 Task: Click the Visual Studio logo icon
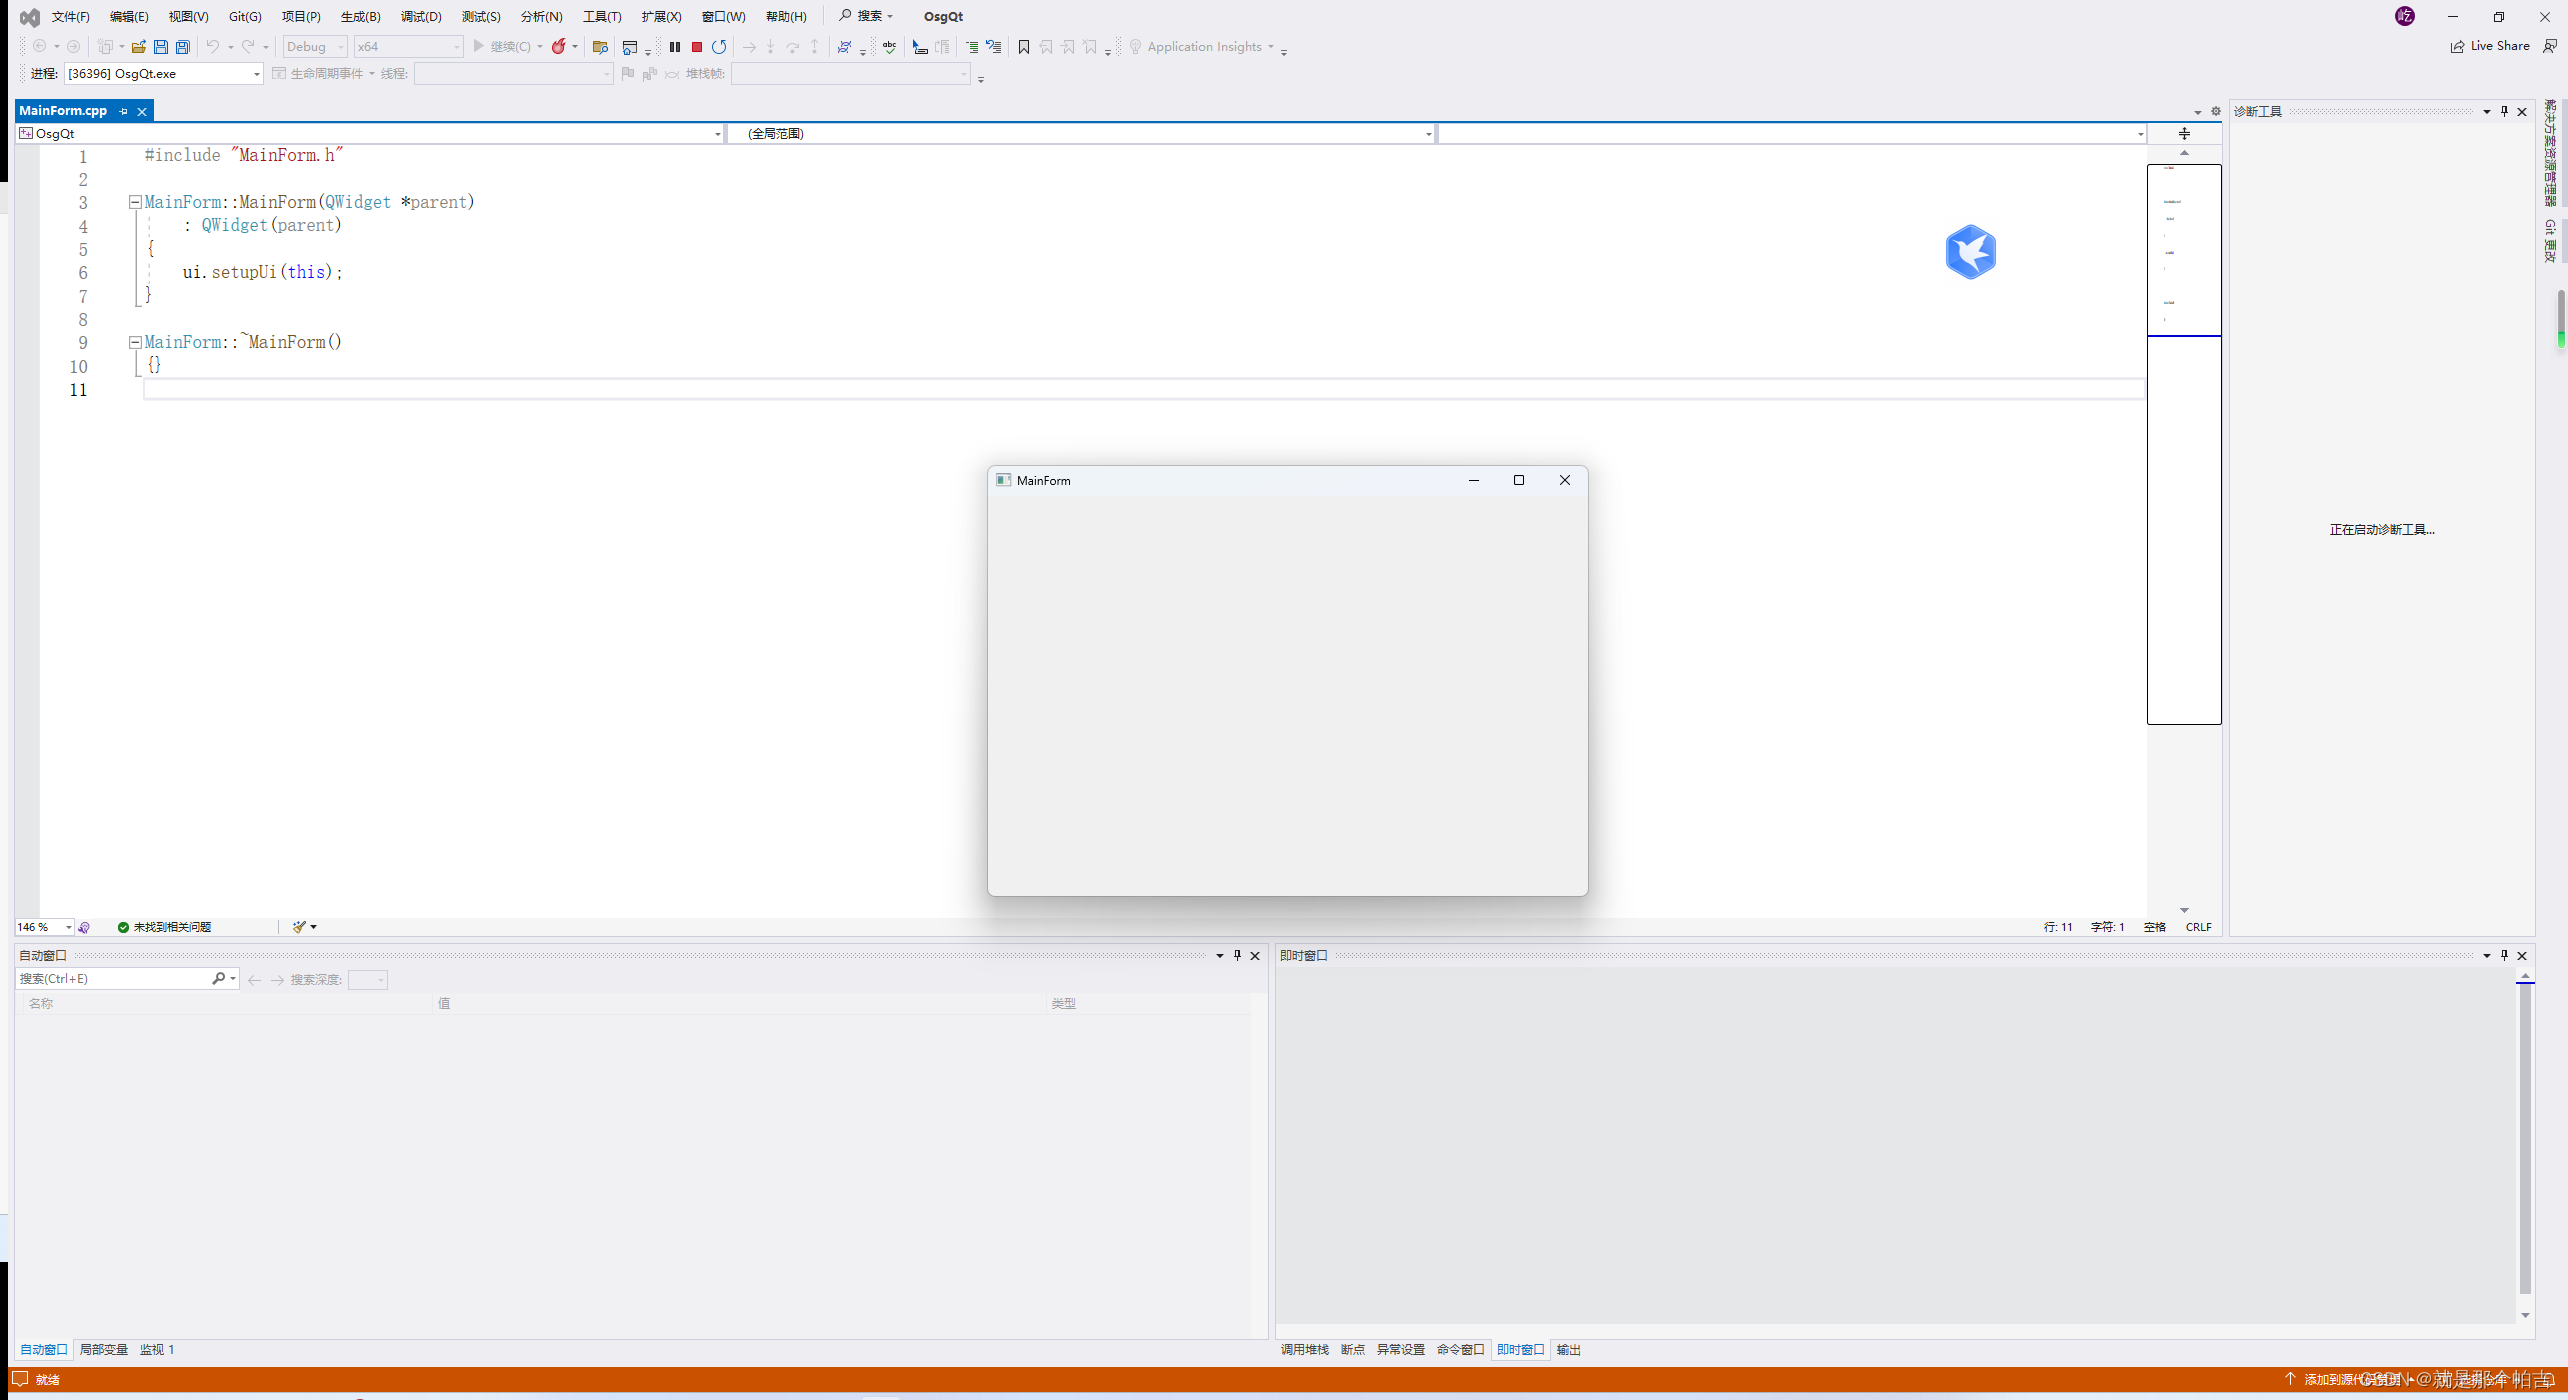(30, 17)
